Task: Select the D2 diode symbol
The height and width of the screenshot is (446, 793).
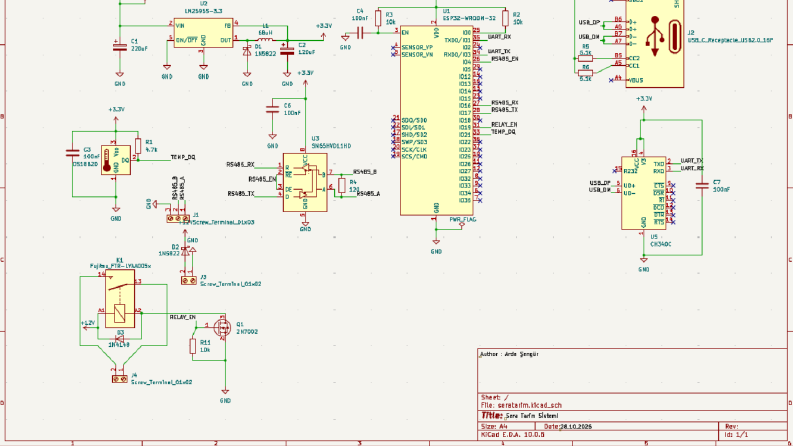Action: coord(186,250)
